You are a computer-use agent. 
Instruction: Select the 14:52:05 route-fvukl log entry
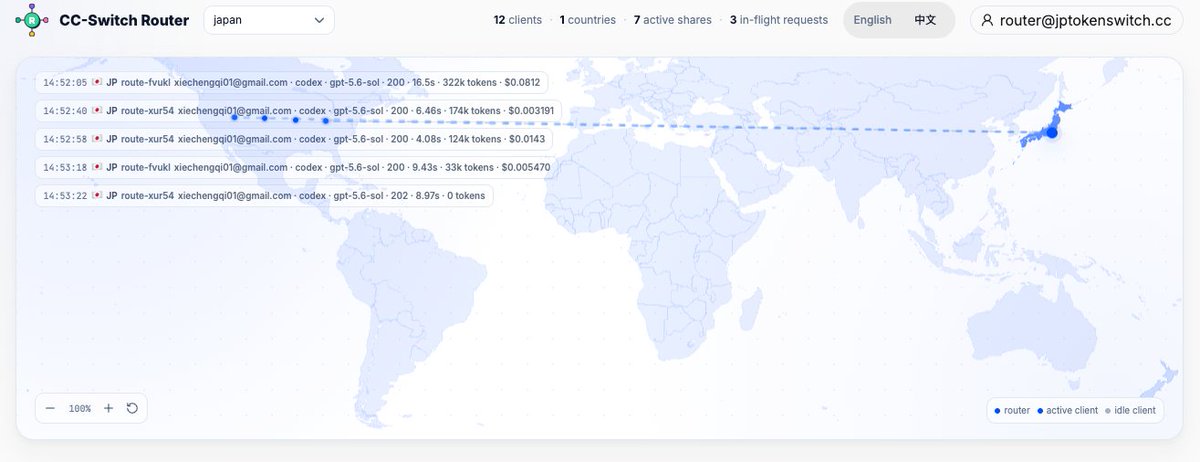coord(291,82)
